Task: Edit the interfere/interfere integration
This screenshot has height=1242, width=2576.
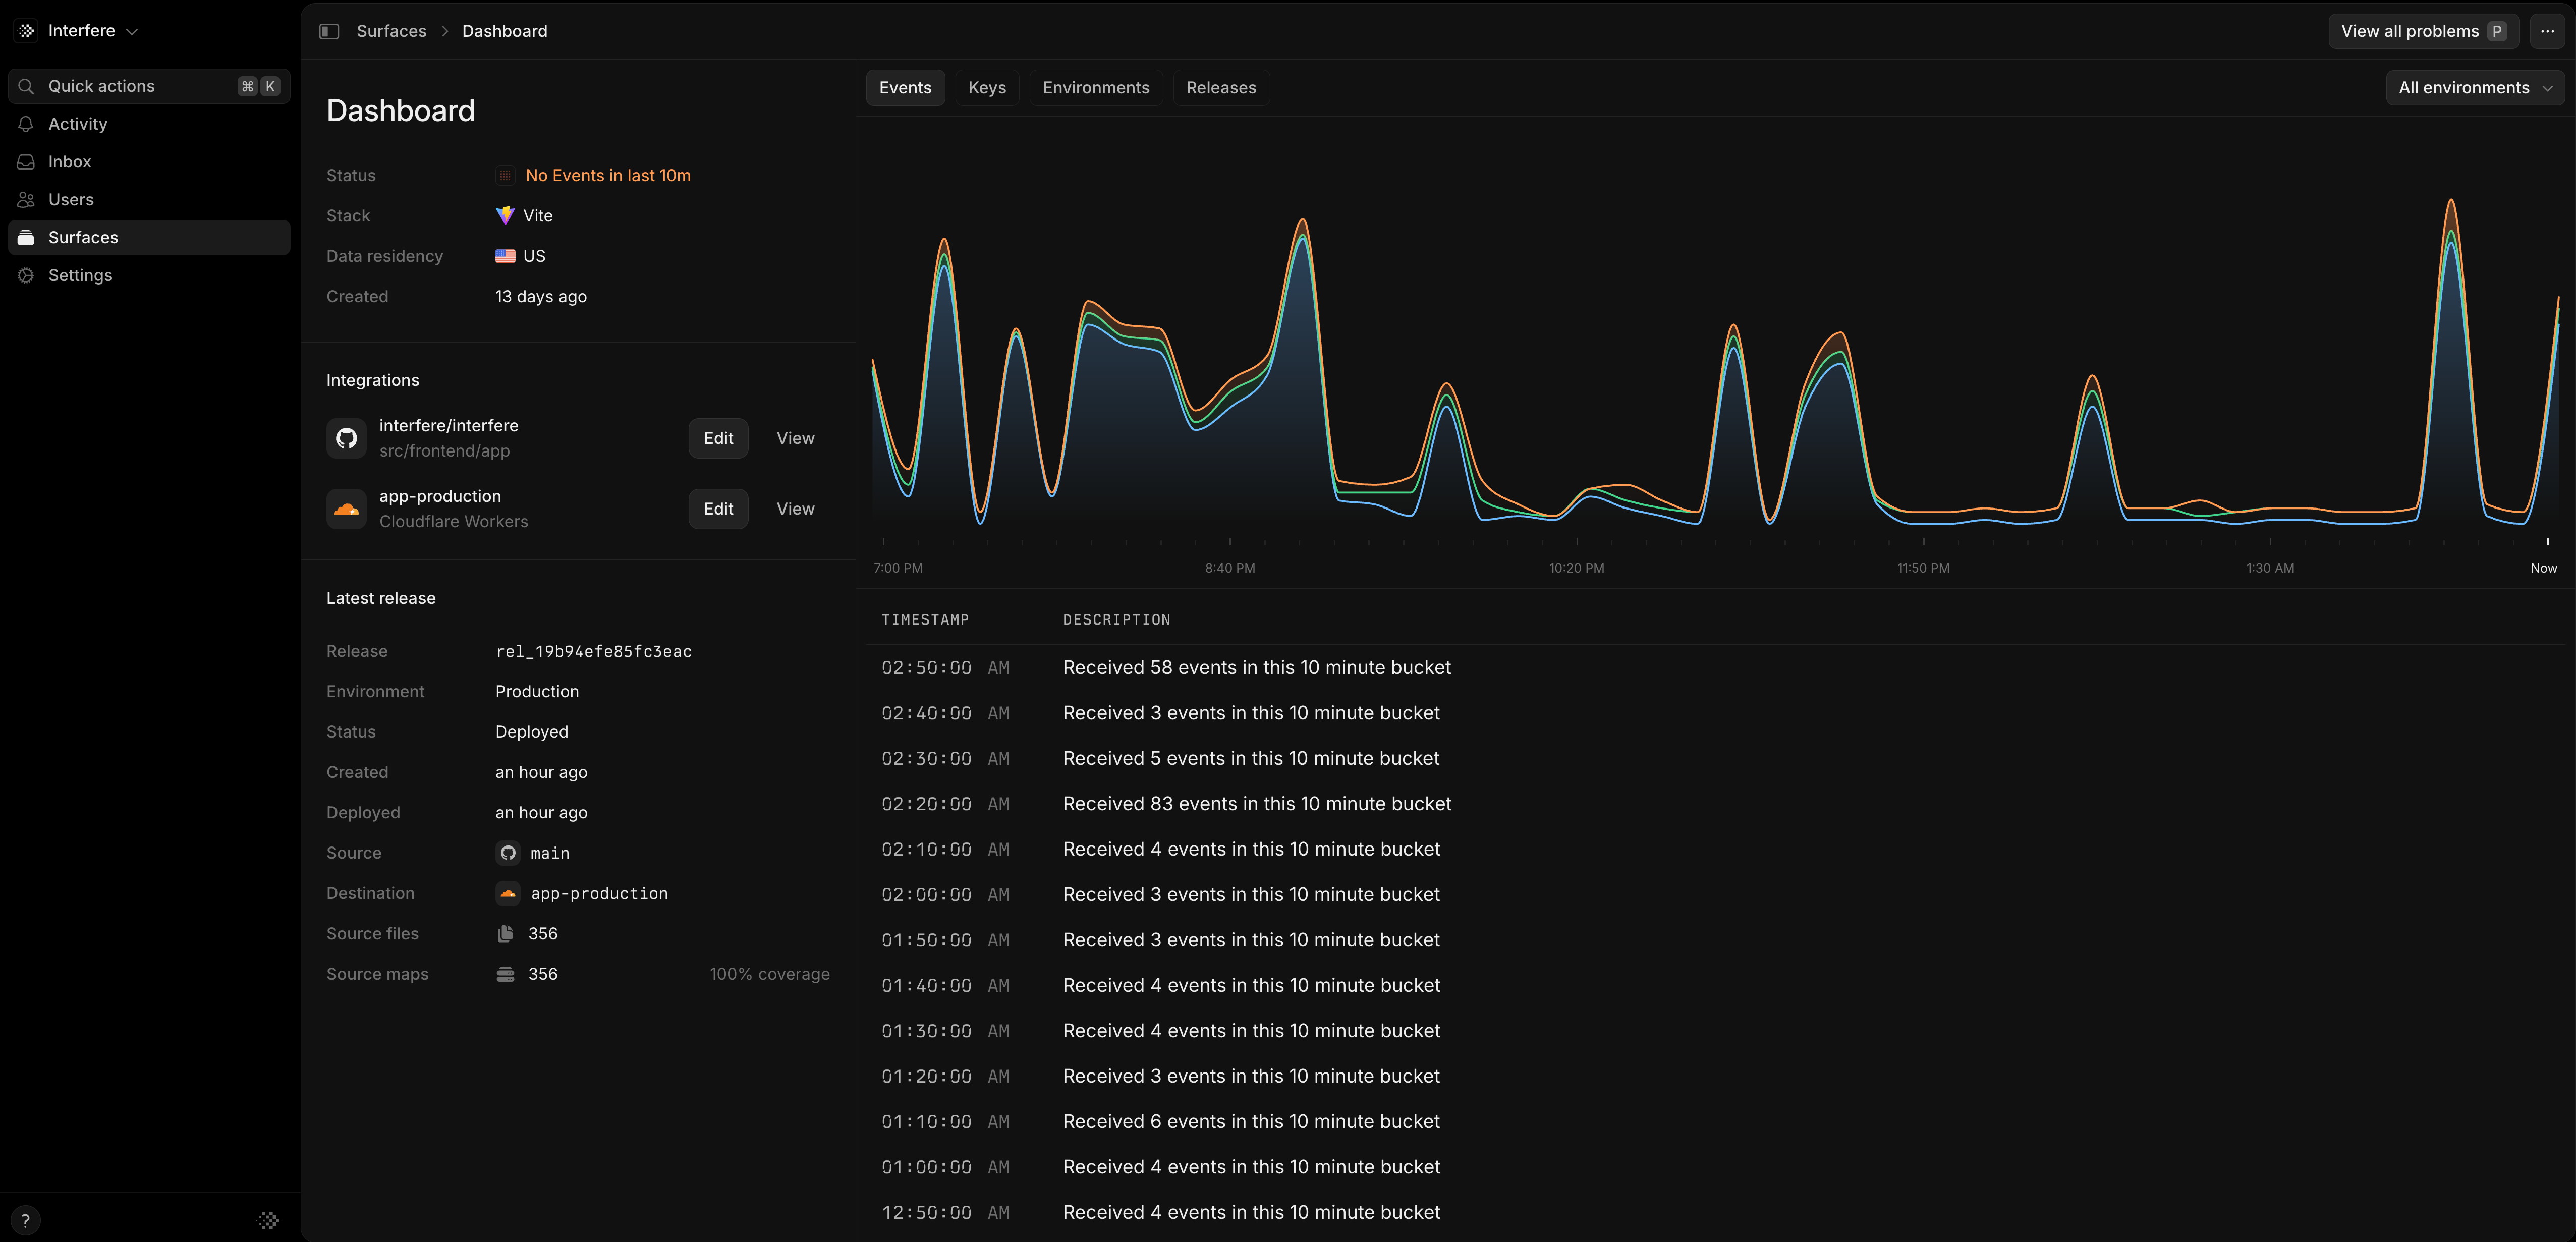Action: click(718, 438)
